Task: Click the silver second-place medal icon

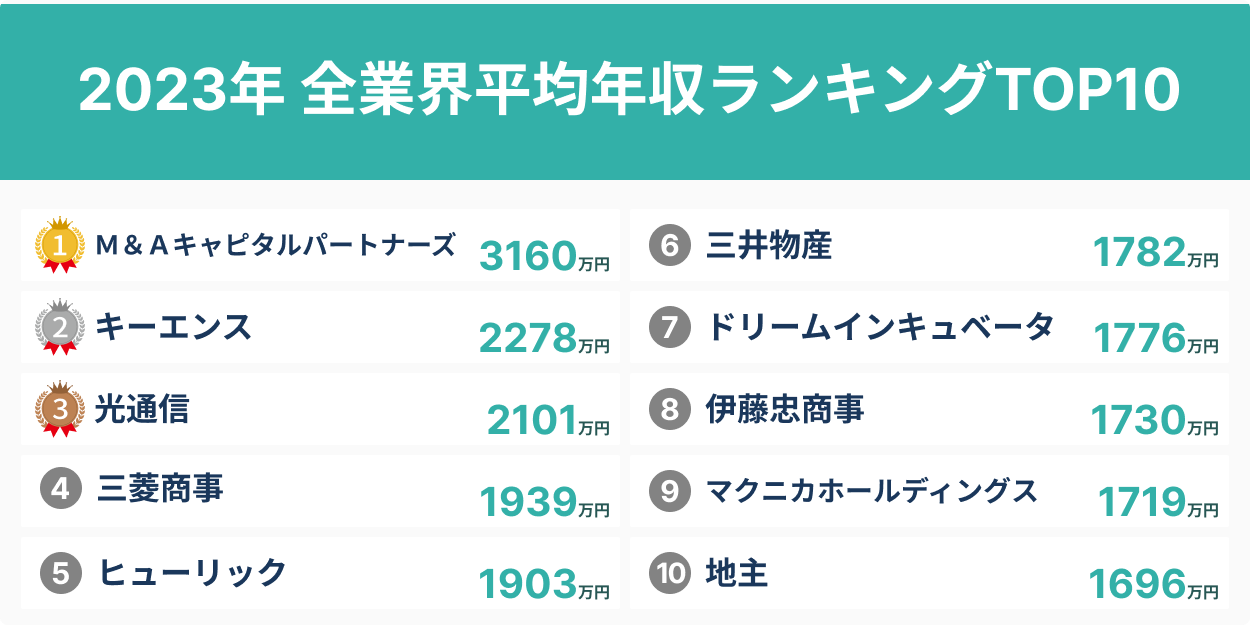Action: pyautogui.click(x=59, y=327)
